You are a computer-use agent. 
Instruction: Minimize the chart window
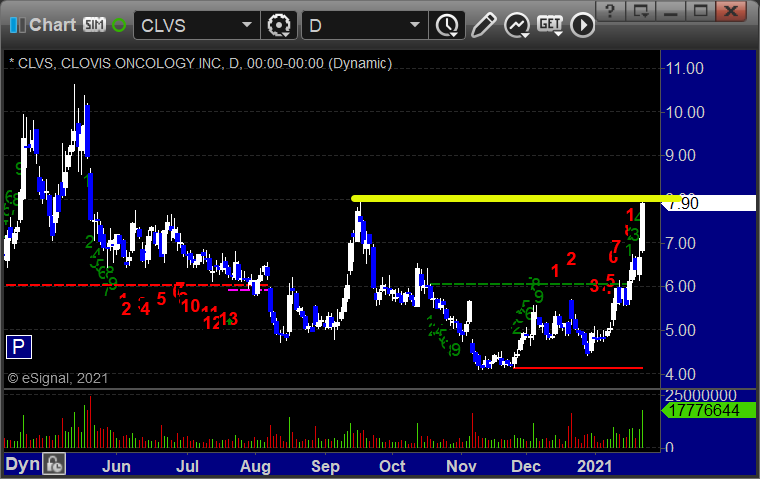point(671,11)
